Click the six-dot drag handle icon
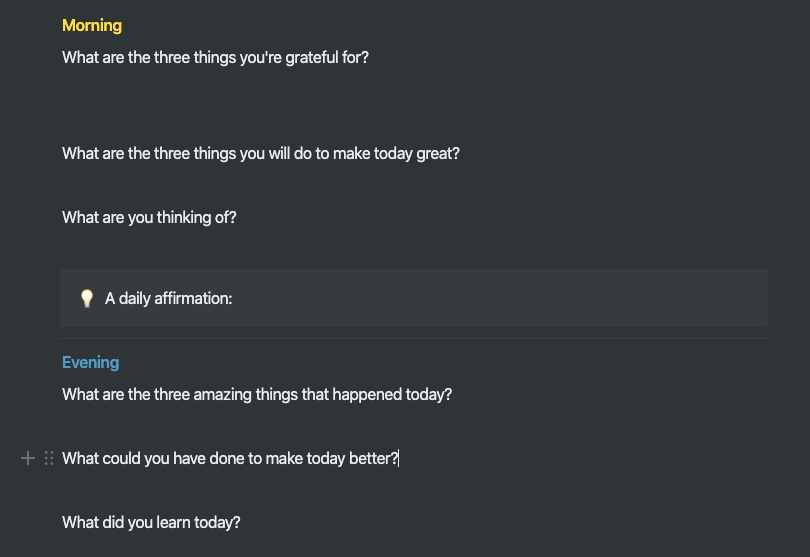This screenshot has width=810, height=557. click(x=49, y=458)
